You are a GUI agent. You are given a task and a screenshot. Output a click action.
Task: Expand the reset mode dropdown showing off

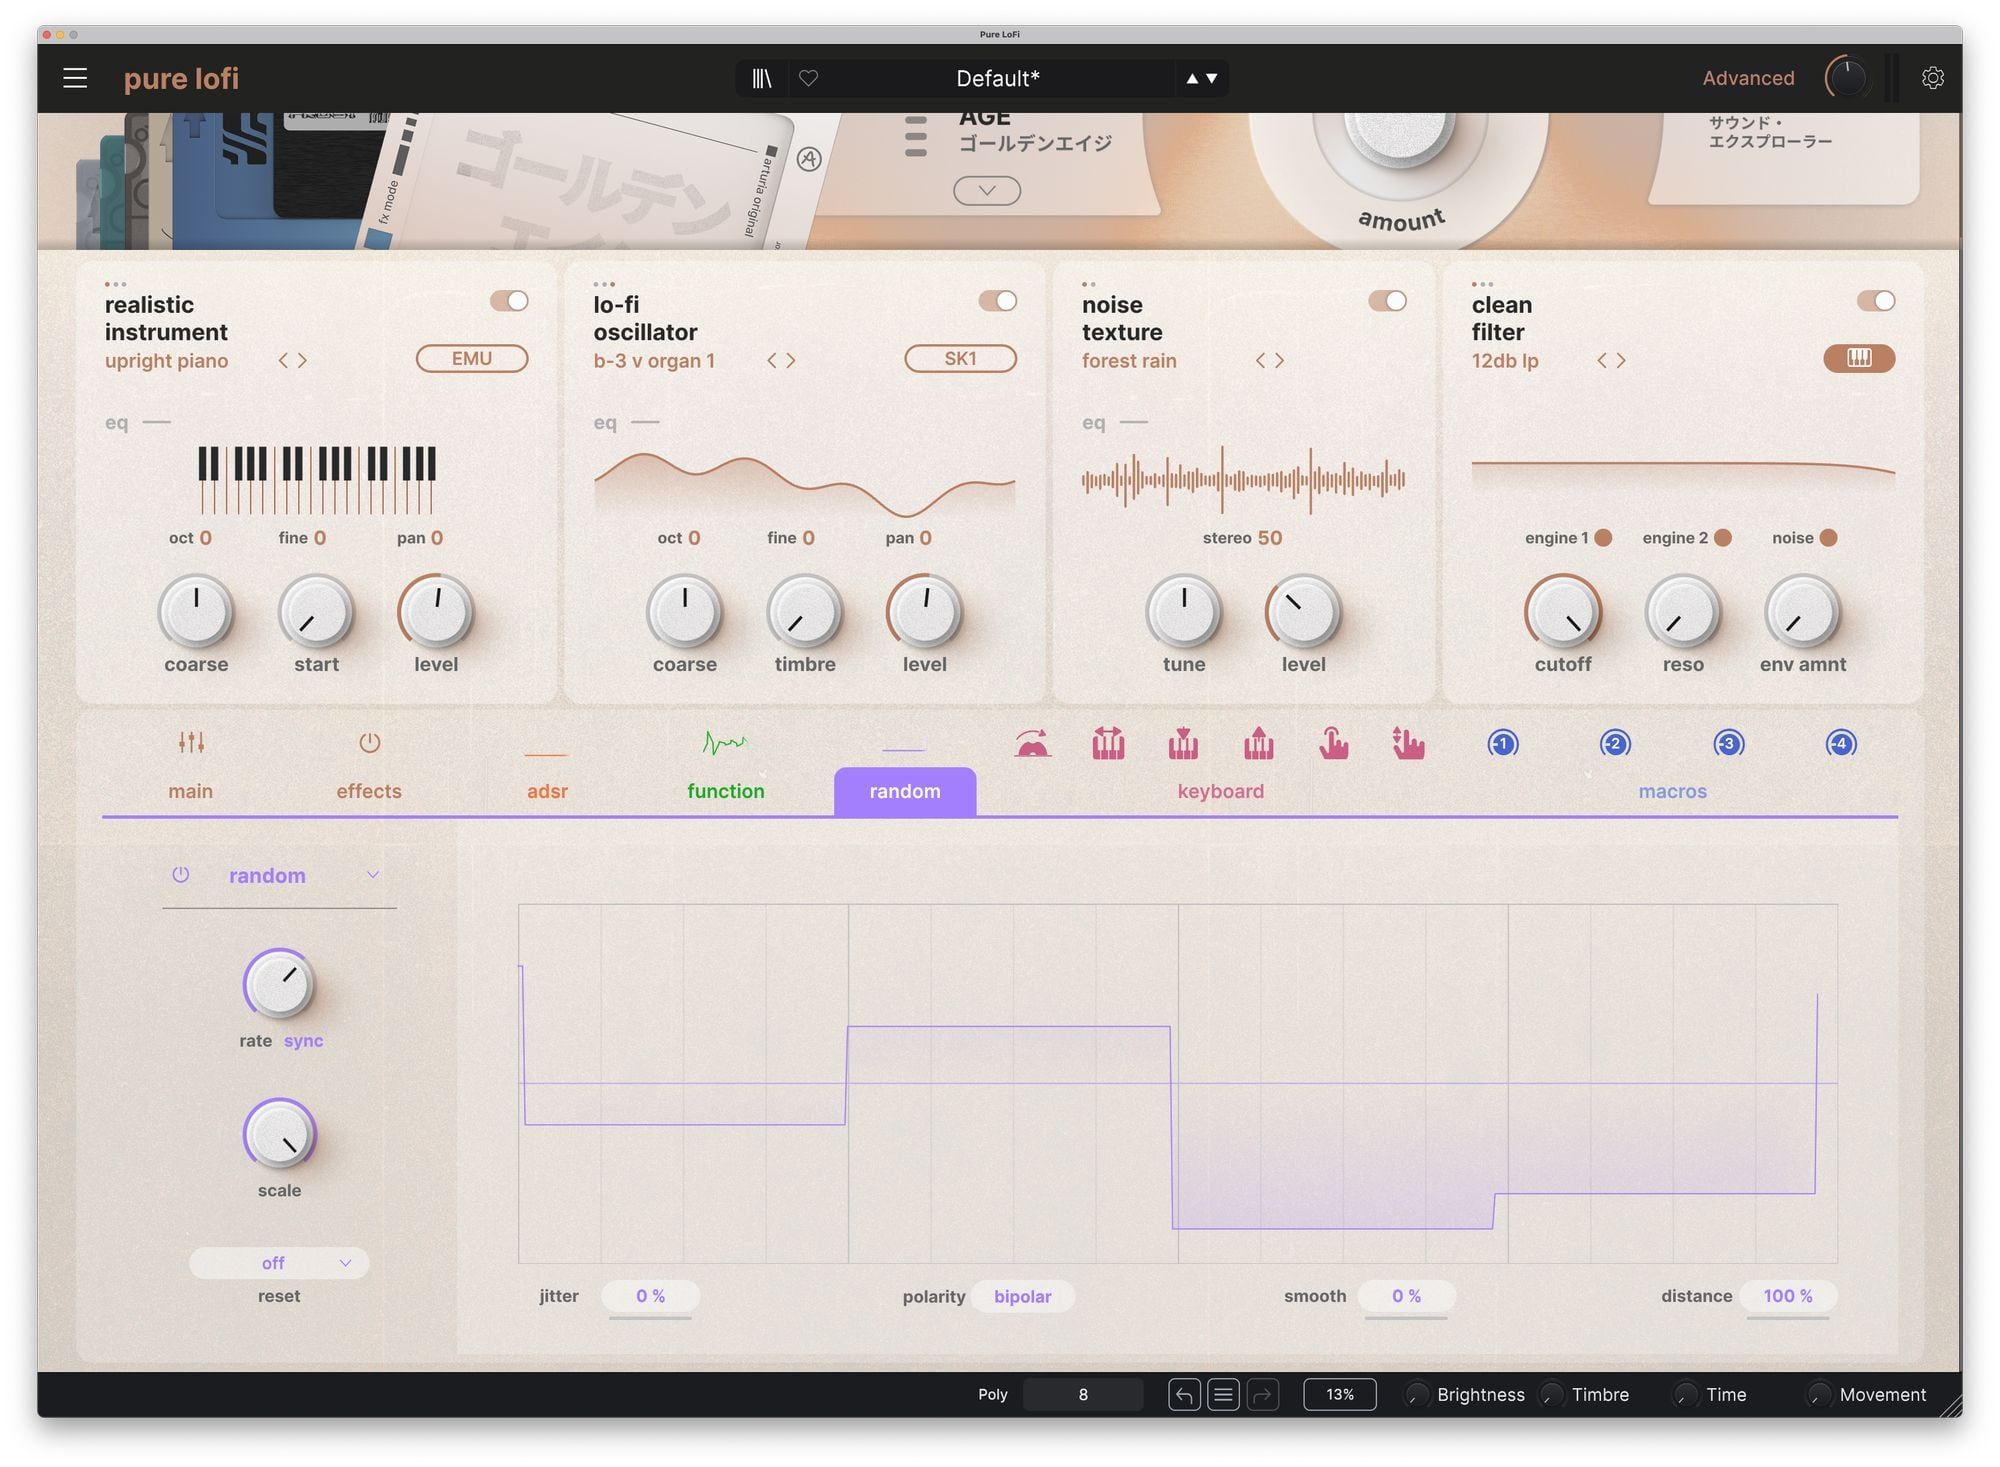(x=279, y=1263)
